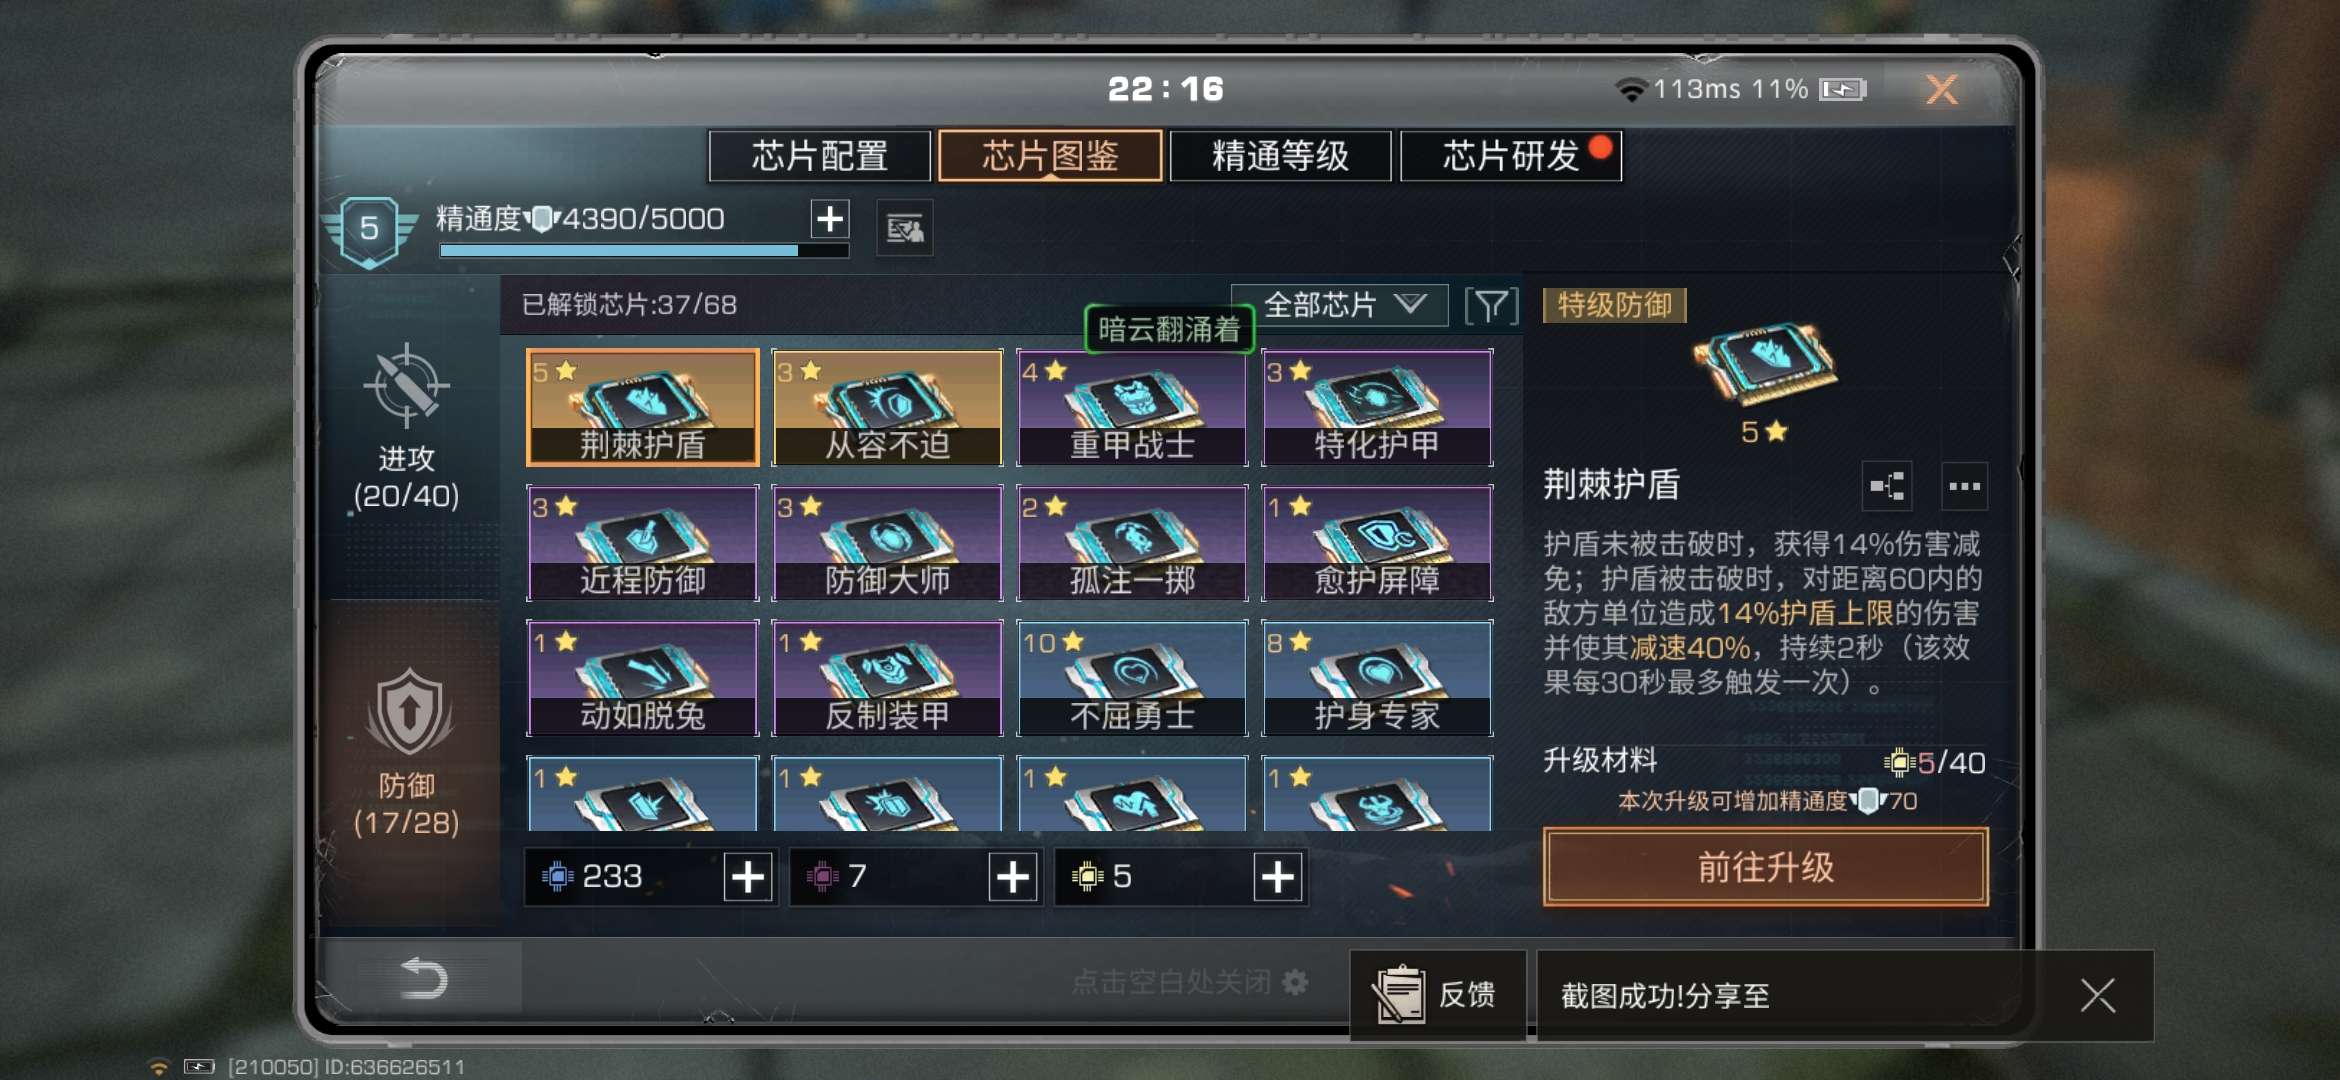Screen dimensions: 2340x1080
Task: Switch to the 精通等级 tab
Action: [x=1281, y=156]
